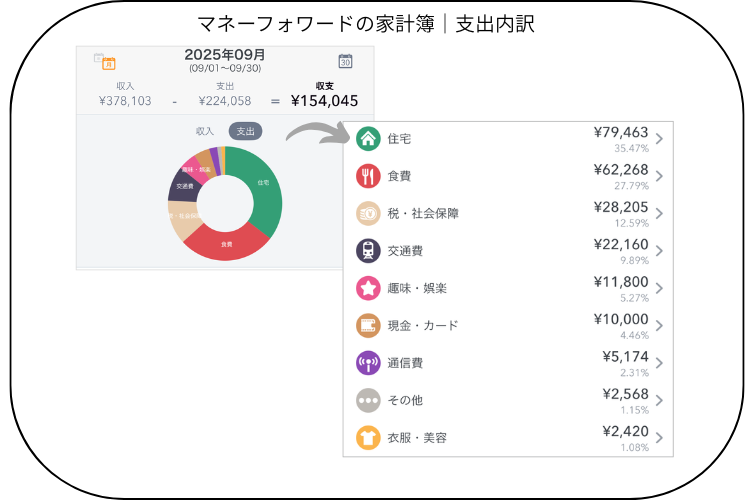The image size is (750, 500).
Task: Open the 食費 category row label
Action: point(399,176)
